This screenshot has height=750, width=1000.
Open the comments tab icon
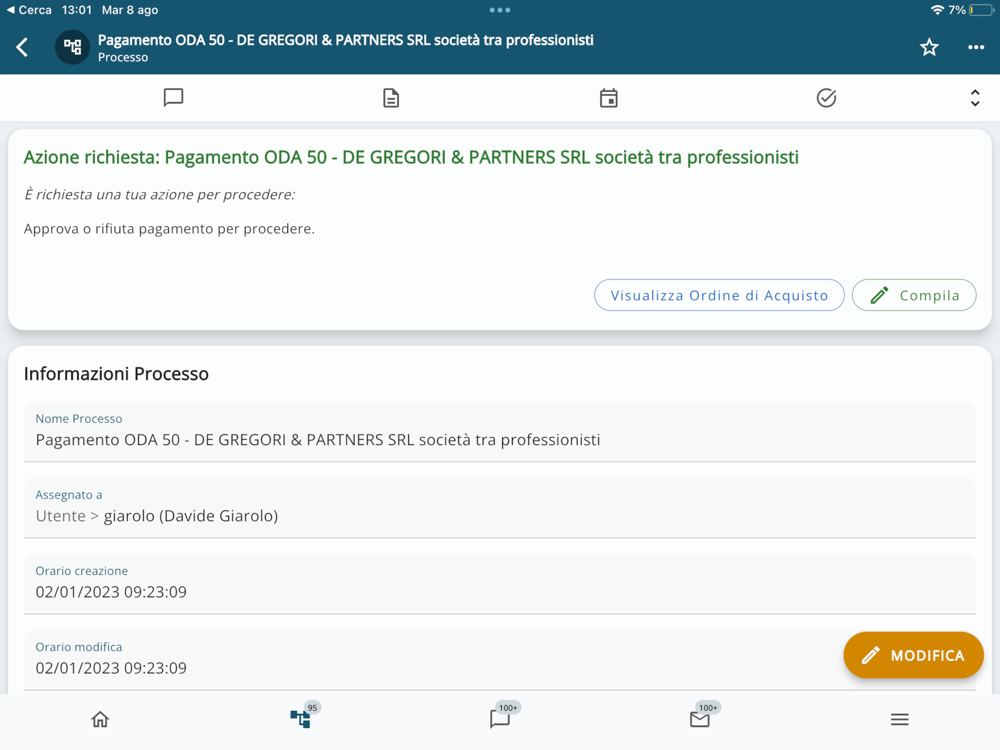point(173,98)
